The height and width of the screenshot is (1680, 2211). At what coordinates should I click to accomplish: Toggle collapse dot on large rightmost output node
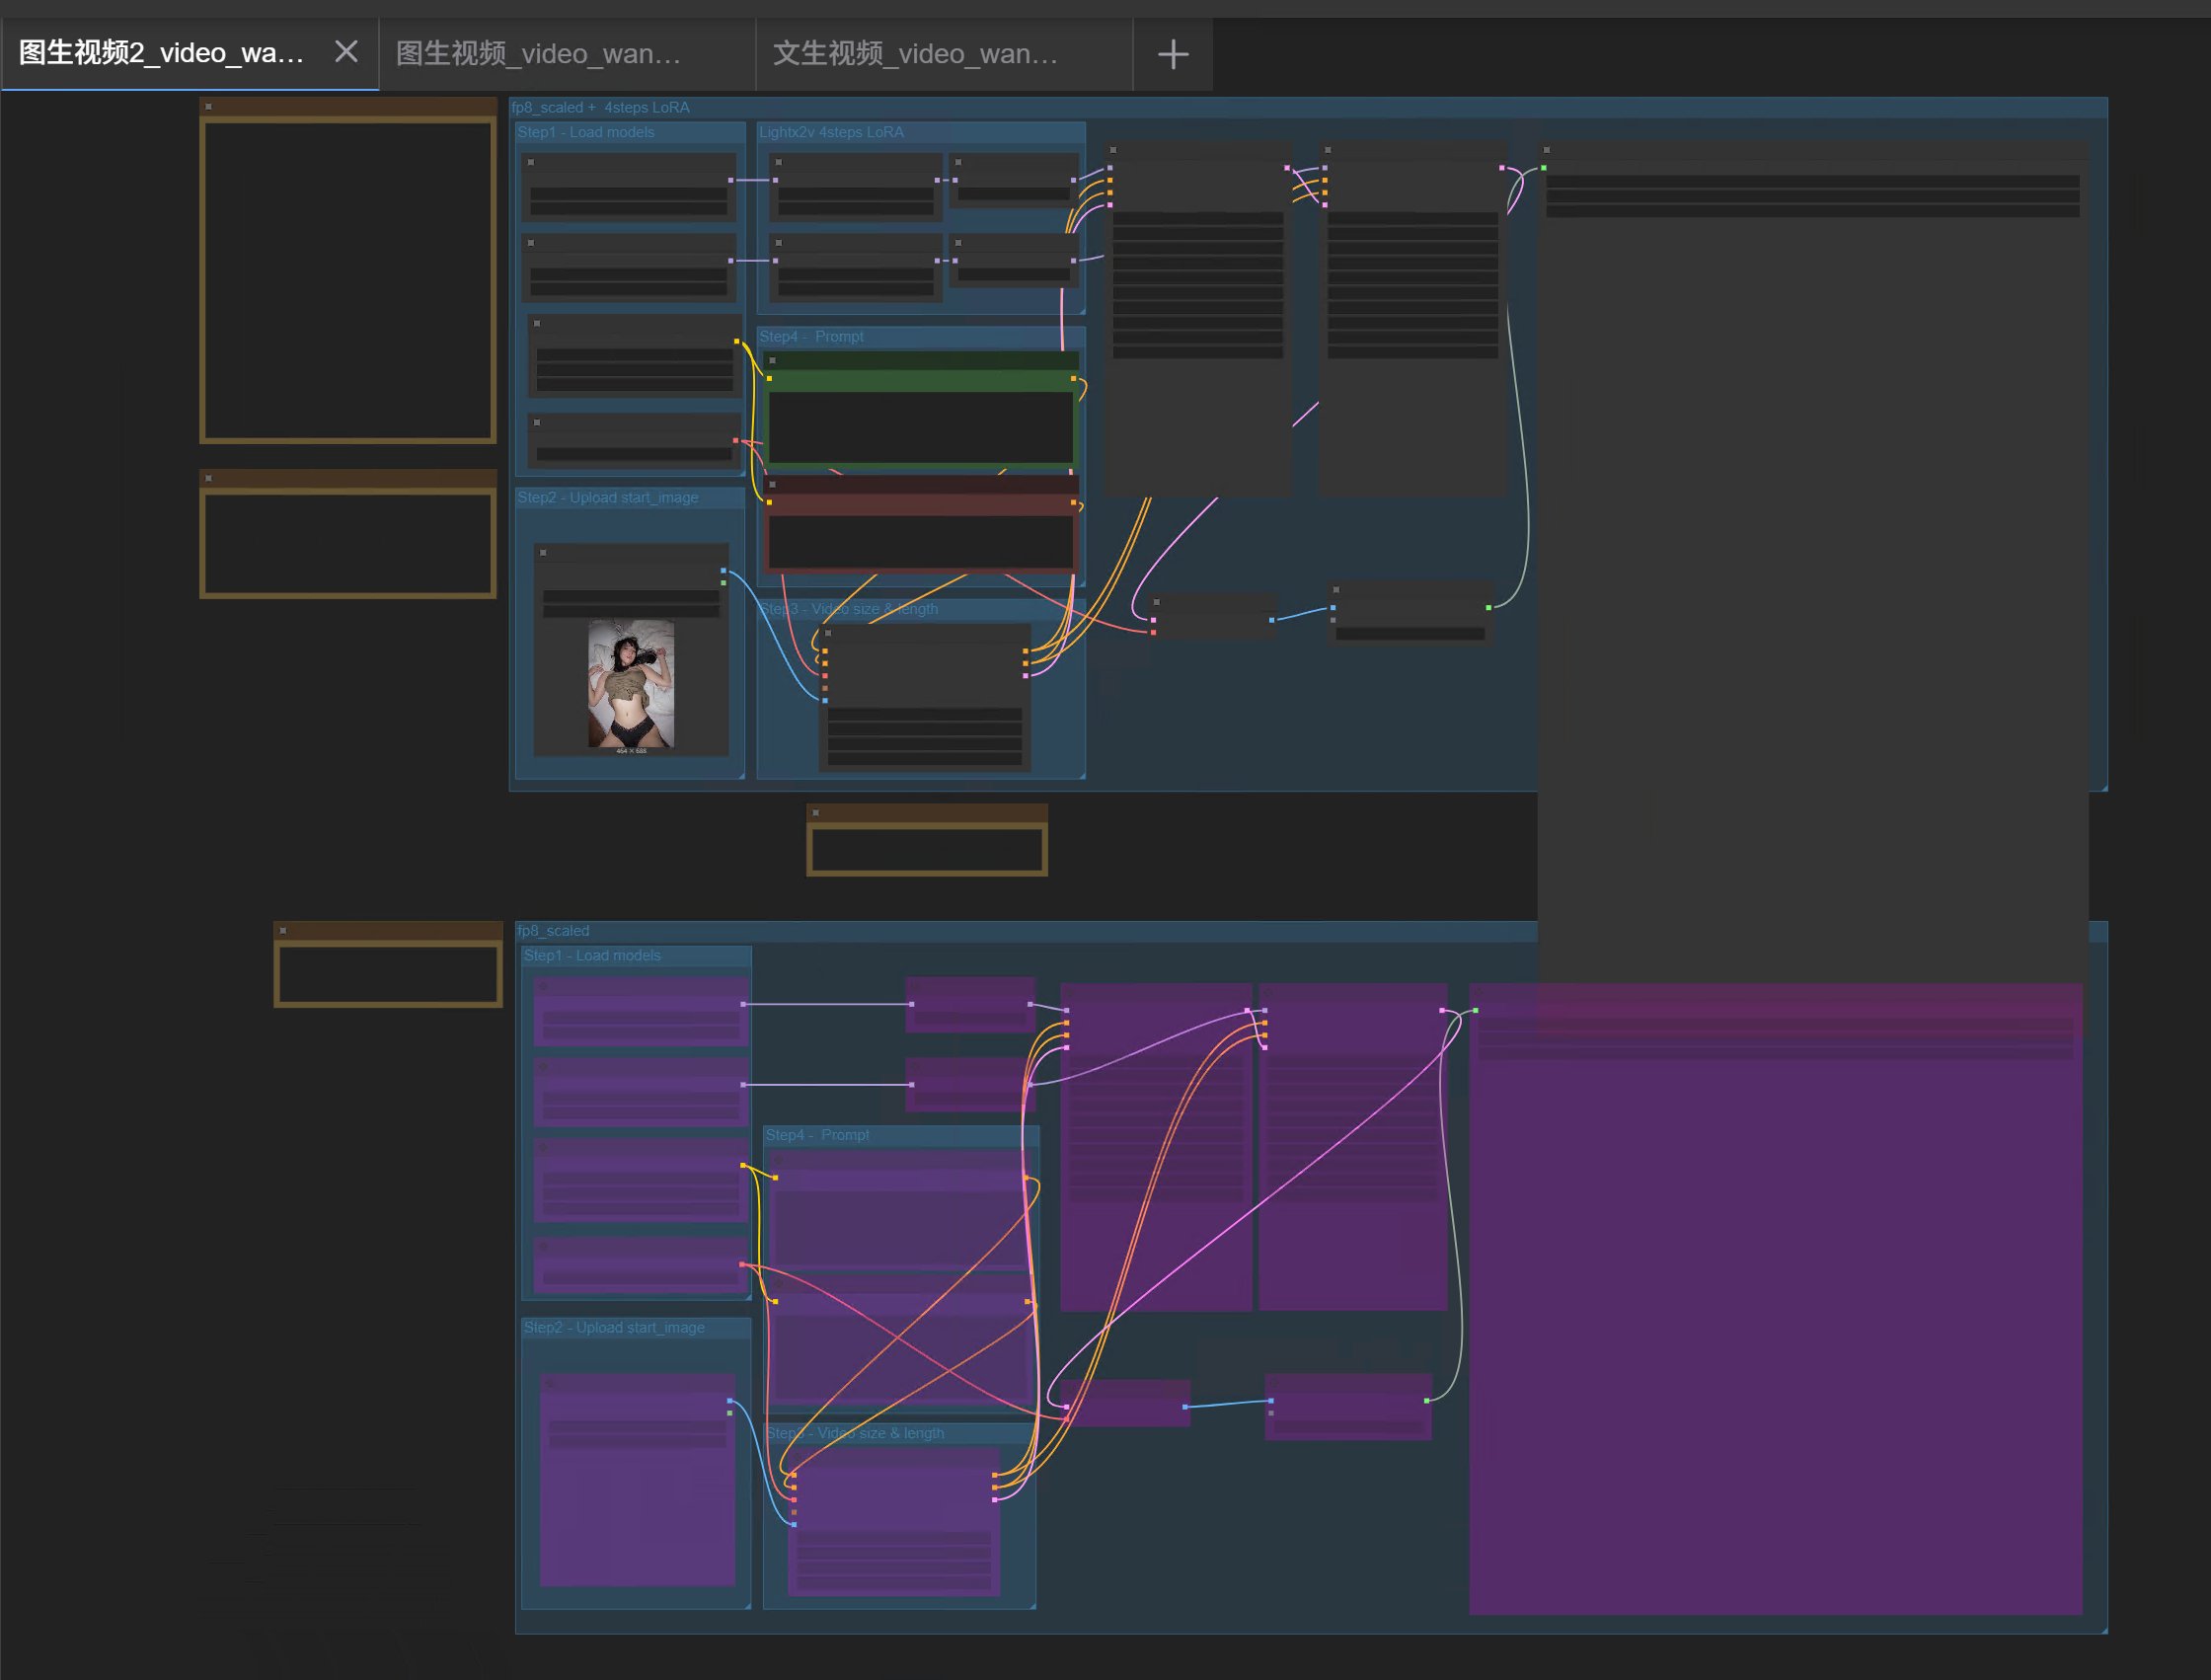point(1546,150)
